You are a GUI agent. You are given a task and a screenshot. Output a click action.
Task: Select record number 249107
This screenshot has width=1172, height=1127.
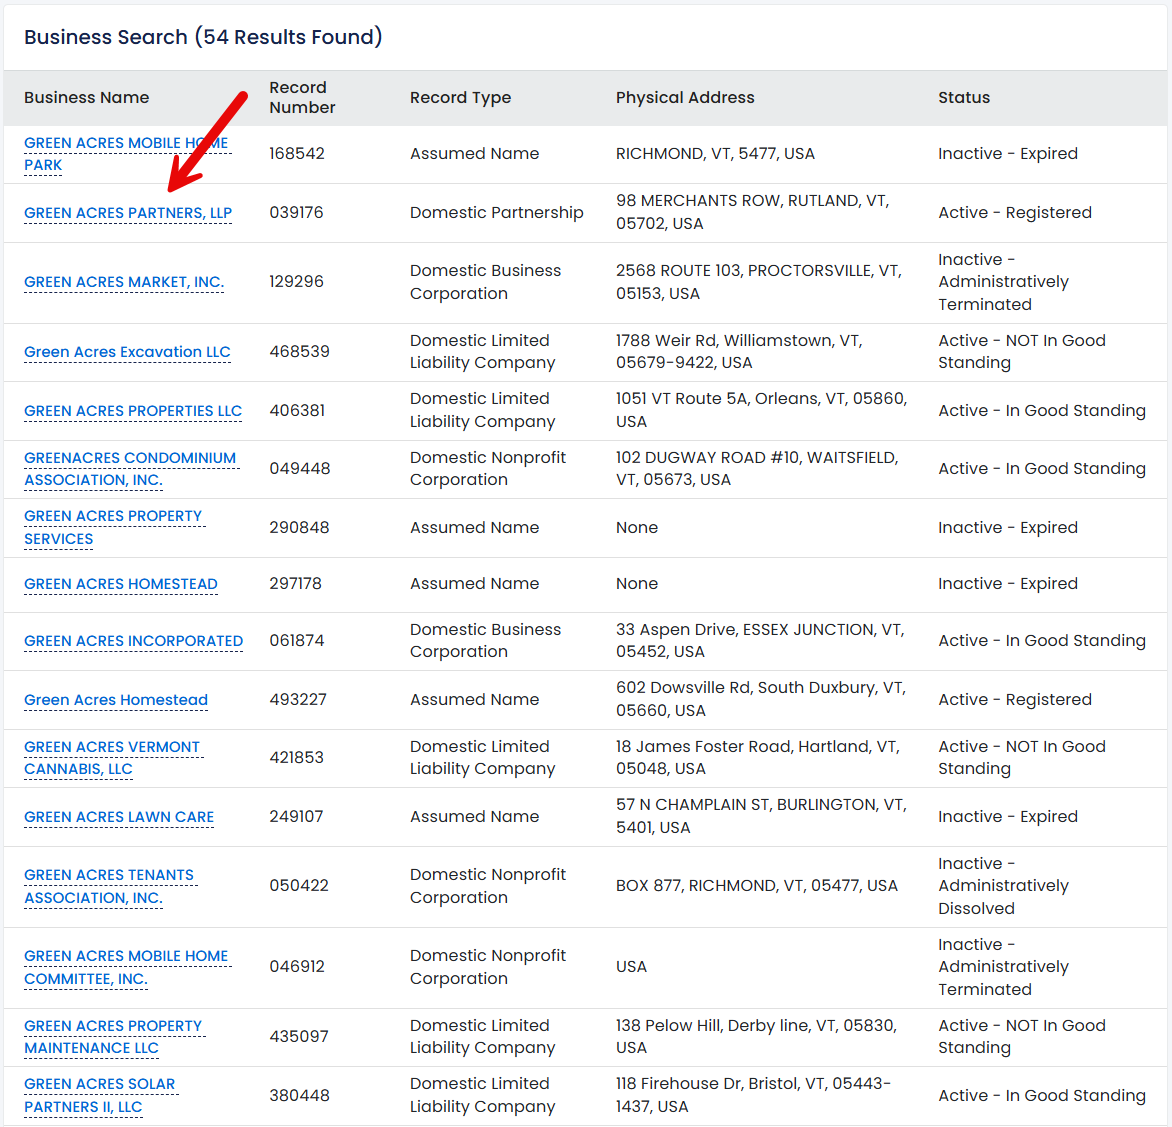(296, 816)
